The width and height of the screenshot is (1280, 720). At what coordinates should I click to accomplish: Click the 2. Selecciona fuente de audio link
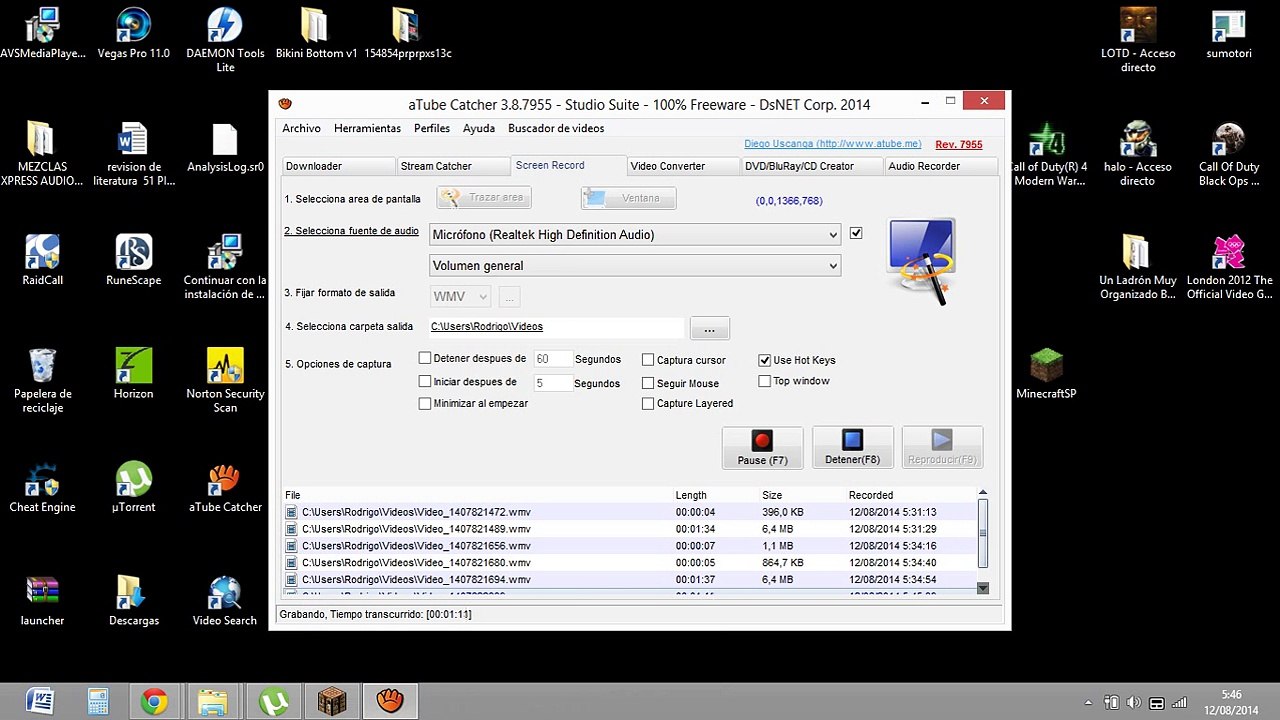point(351,231)
